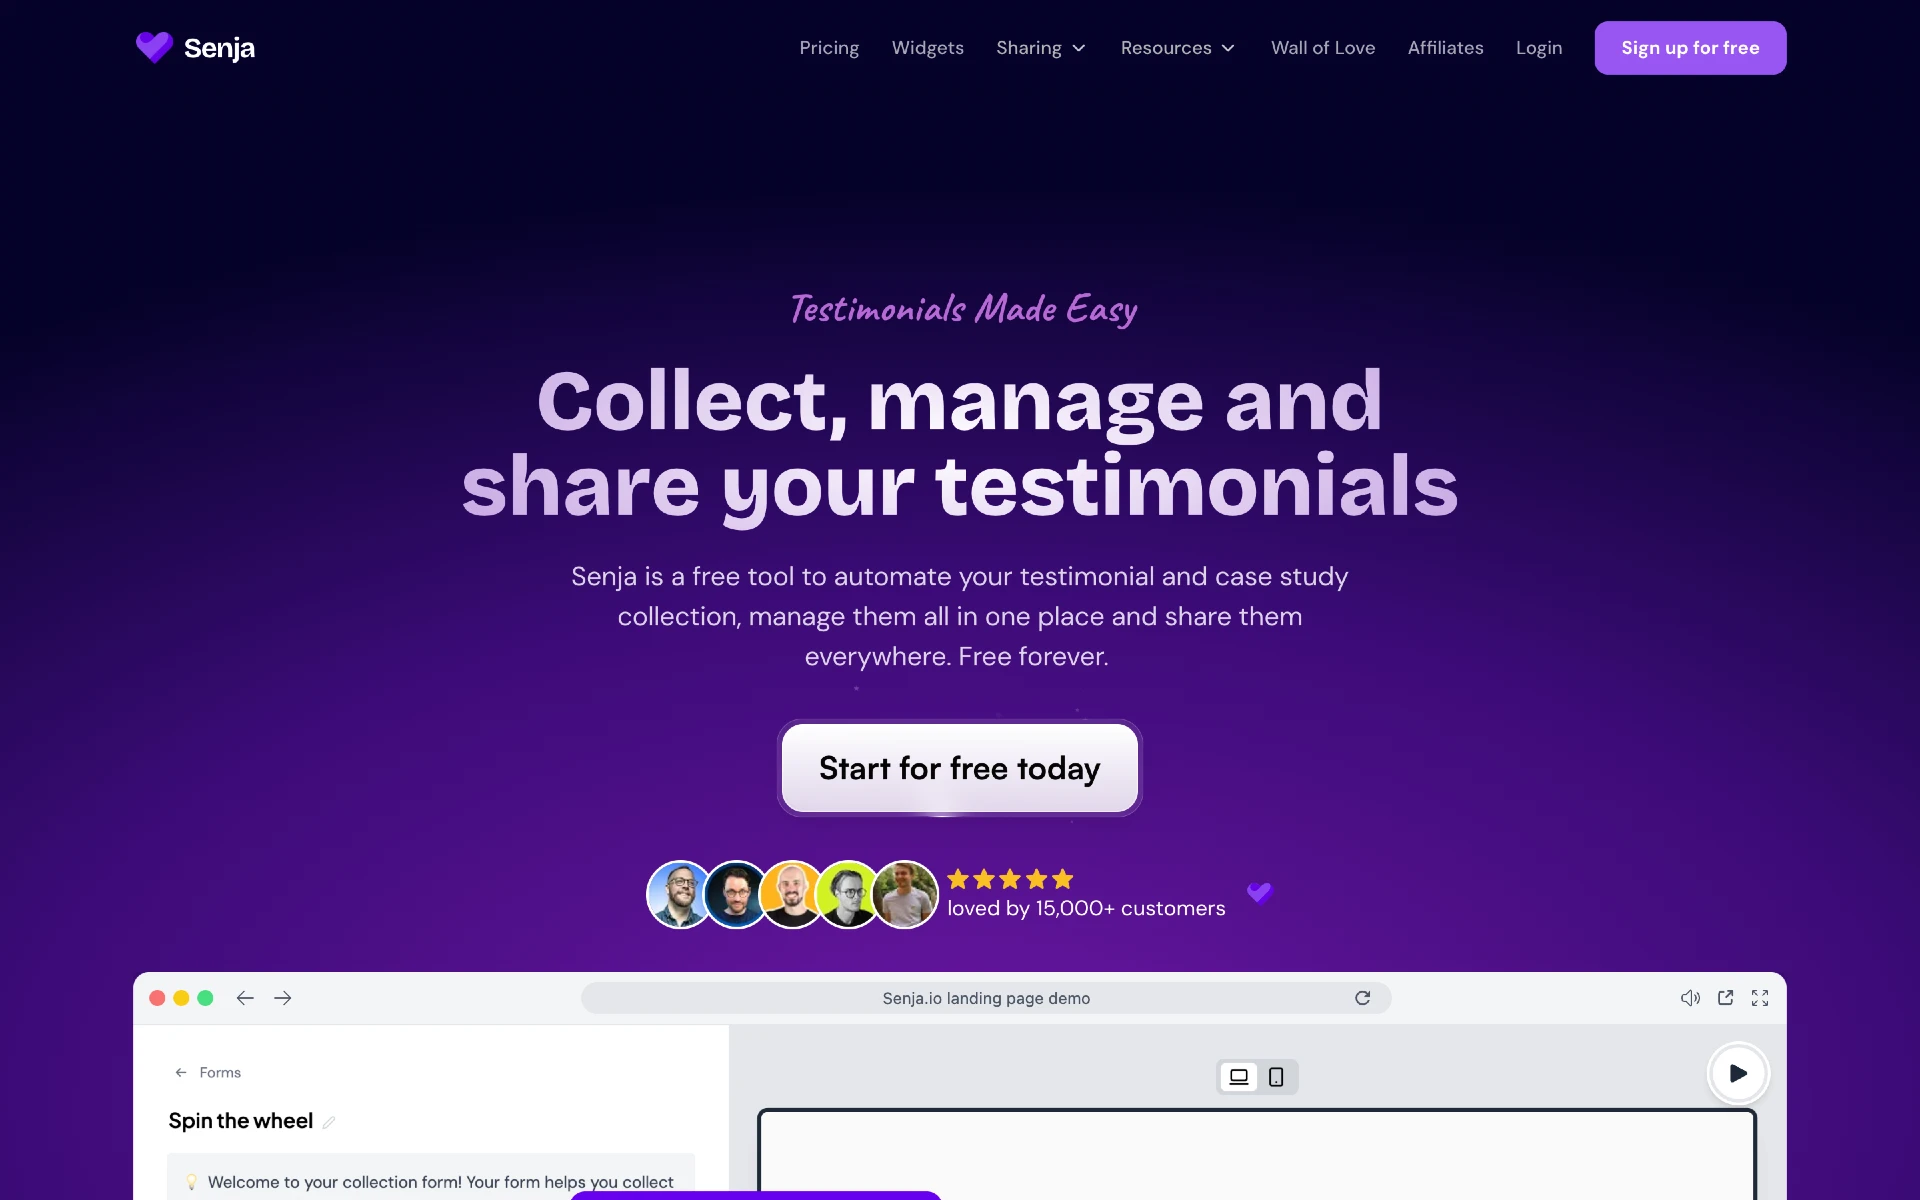Click the purple heart badge icon
This screenshot has height=1200, width=1920.
[x=1259, y=892]
